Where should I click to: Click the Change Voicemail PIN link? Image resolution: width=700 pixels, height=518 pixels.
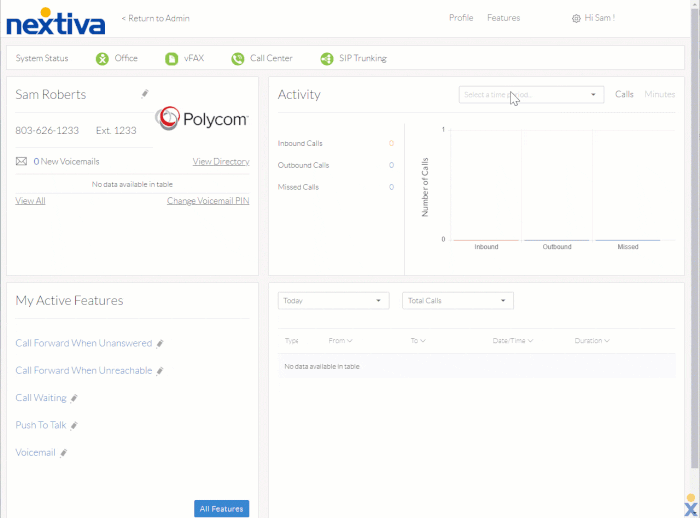click(208, 201)
